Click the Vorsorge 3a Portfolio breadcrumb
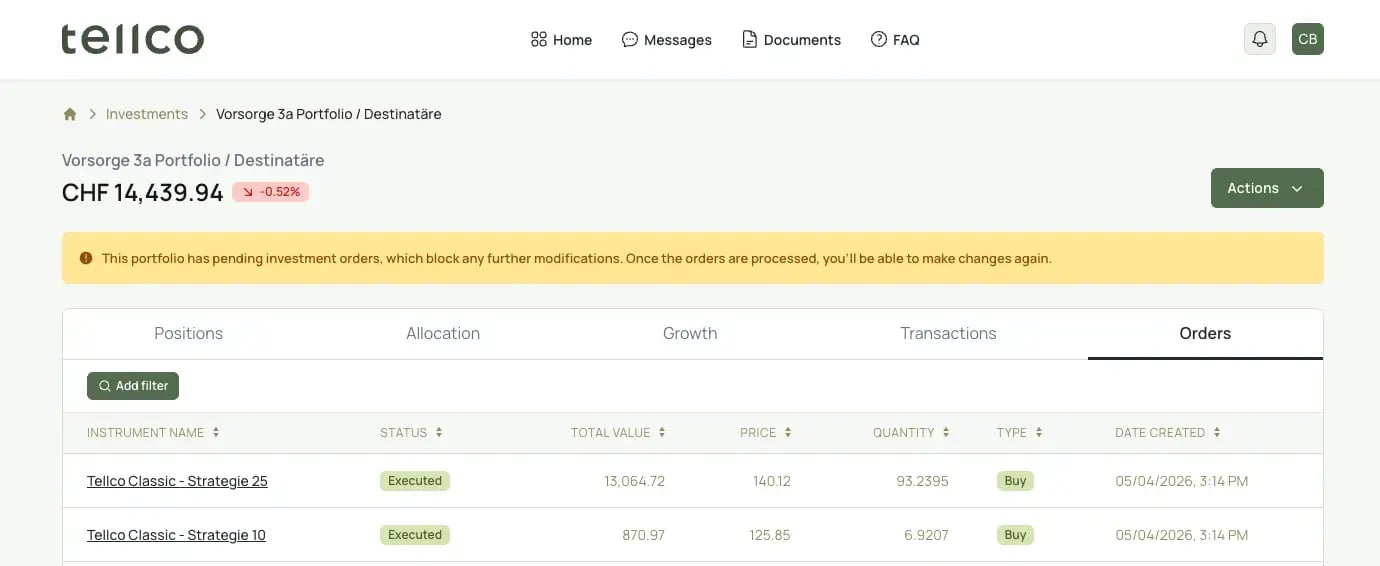 pyautogui.click(x=329, y=114)
